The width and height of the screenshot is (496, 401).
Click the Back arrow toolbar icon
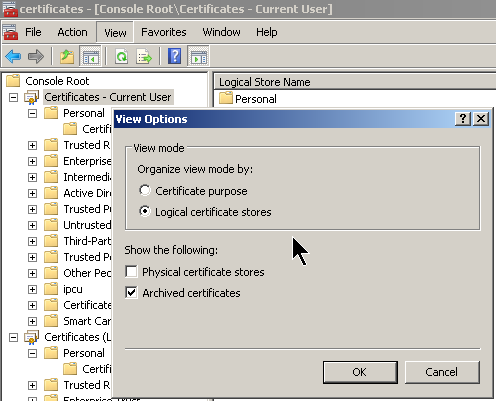tap(13, 56)
